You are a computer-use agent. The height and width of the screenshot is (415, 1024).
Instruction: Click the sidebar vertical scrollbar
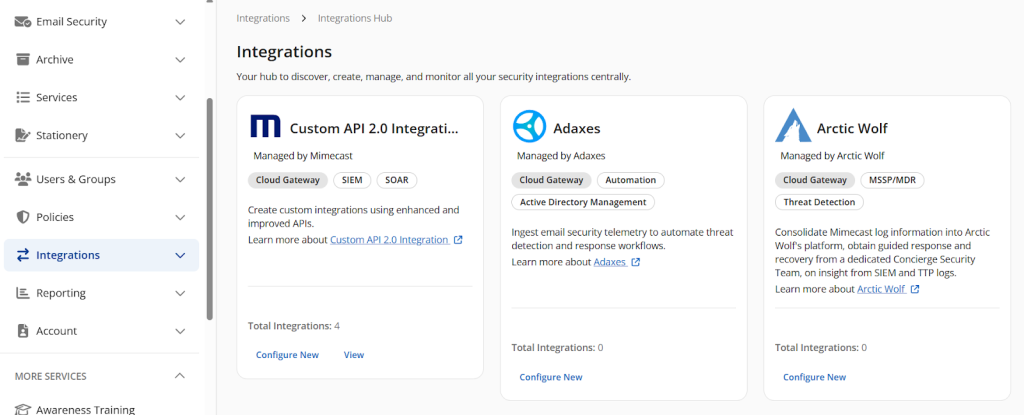tap(210, 209)
